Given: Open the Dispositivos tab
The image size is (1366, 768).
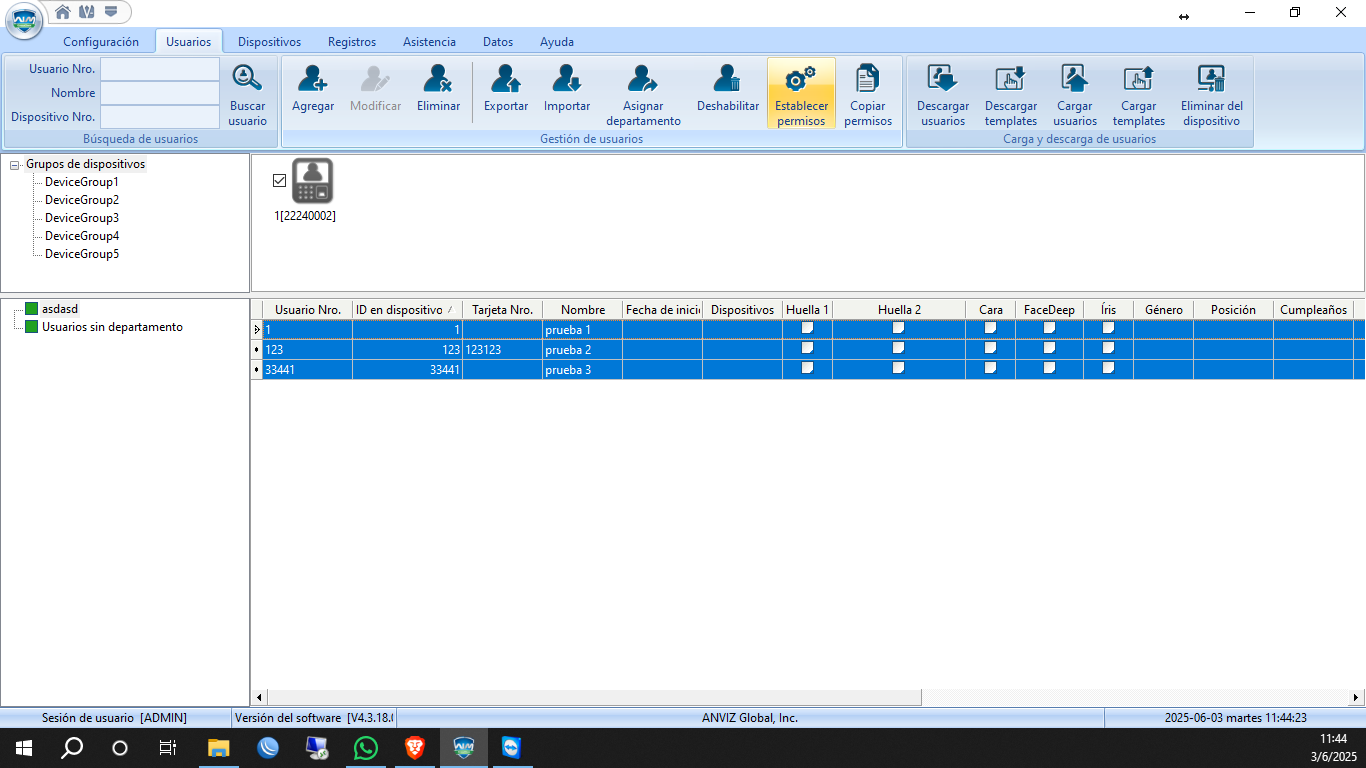Looking at the screenshot, I should point(270,42).
